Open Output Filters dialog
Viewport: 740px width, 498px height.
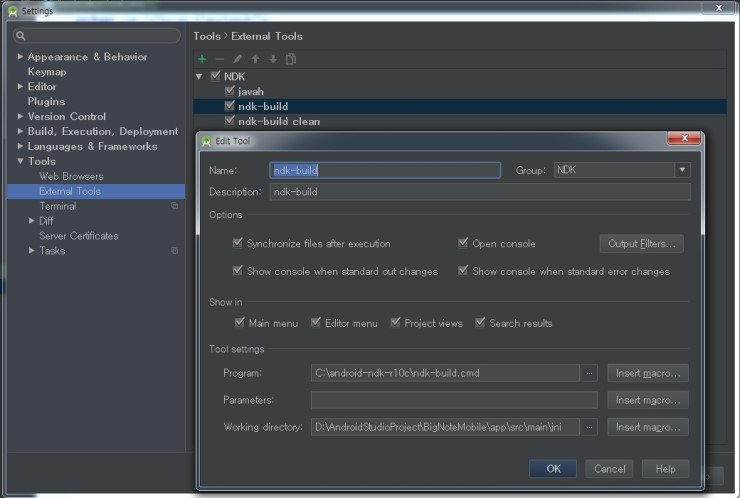tap(641, 244)
